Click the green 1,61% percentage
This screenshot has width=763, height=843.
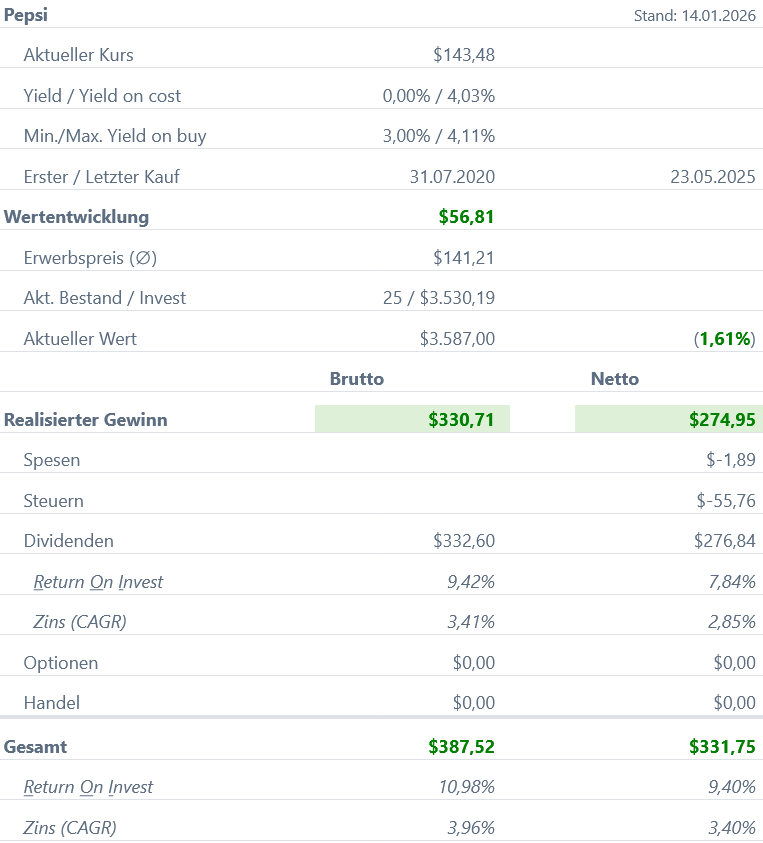pyautogui.click(x=725, y=339)
